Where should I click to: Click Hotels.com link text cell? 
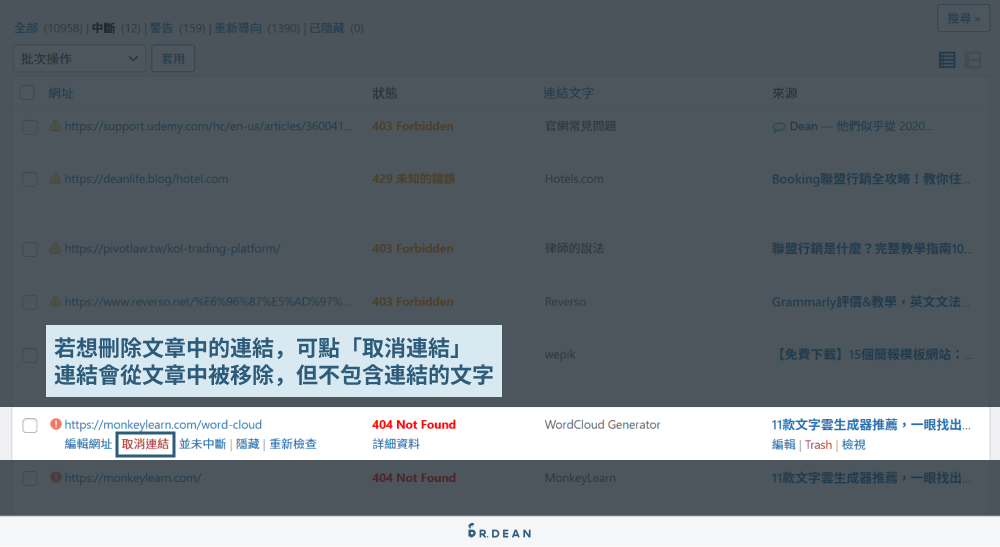(x=574, y=179)
